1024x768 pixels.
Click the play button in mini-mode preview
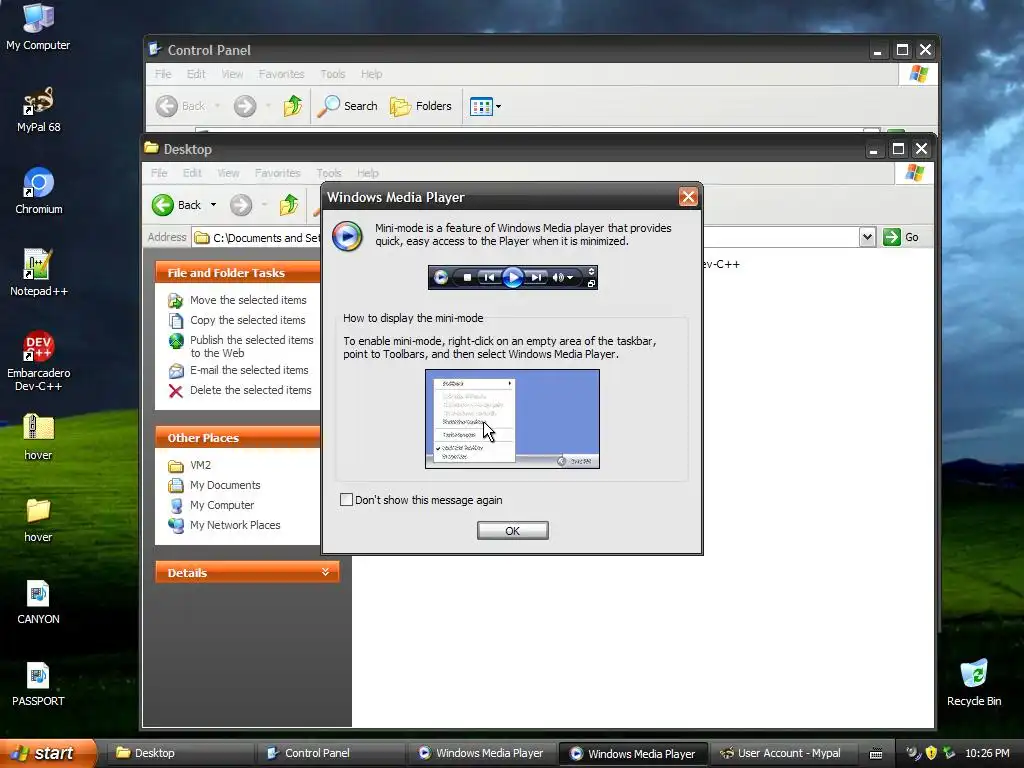513,278
